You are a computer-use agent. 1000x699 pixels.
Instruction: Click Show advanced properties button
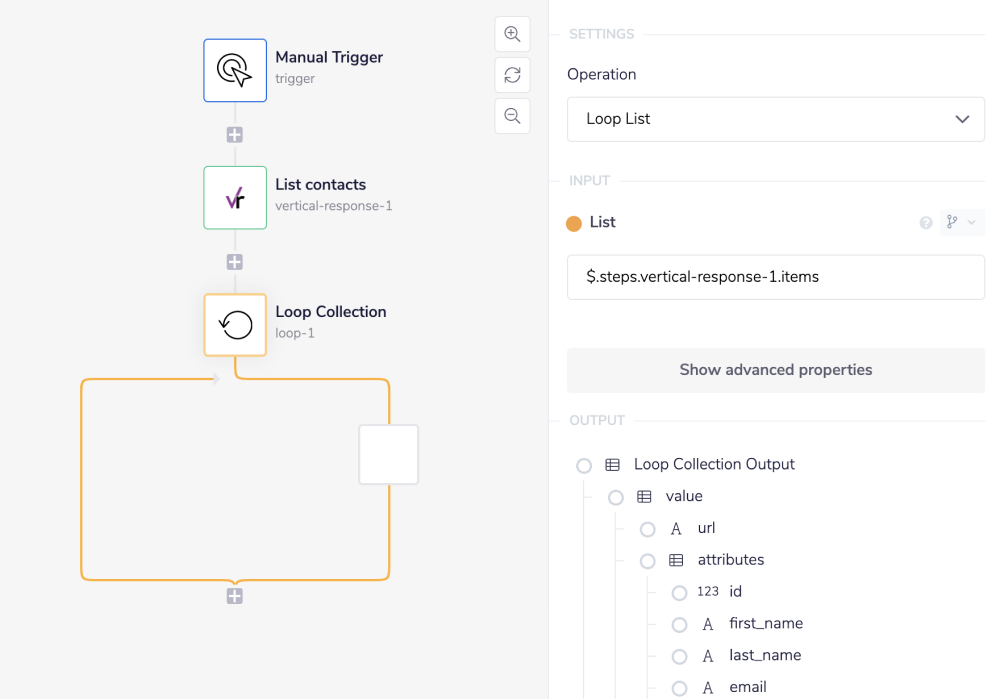[775, 370]
